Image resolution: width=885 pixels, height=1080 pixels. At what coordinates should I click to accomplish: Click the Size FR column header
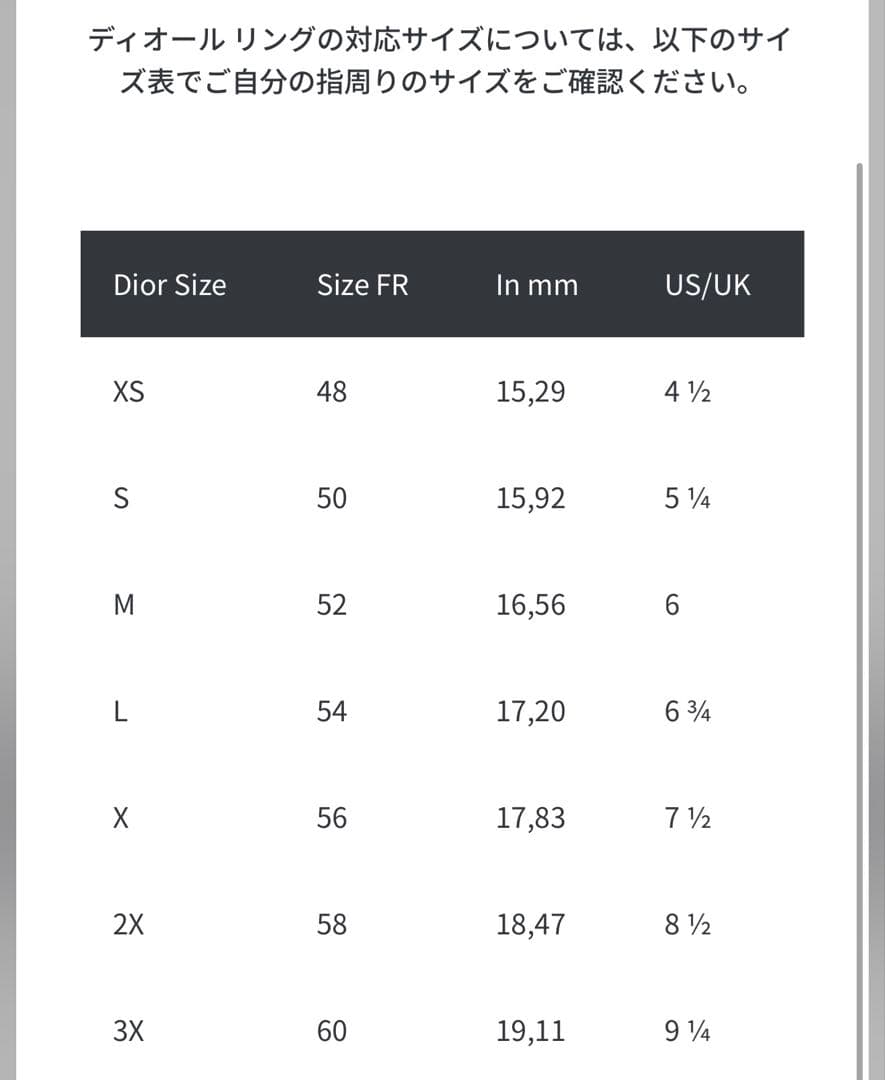(x=363, y=285)
